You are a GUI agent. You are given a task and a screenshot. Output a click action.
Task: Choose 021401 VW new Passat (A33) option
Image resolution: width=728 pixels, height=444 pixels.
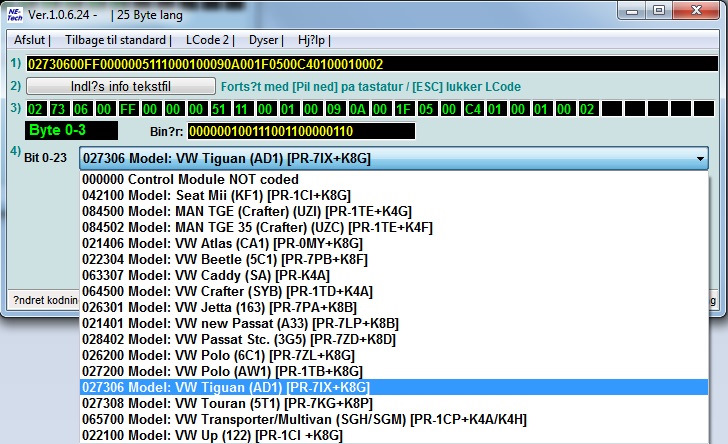pos(394,324)
